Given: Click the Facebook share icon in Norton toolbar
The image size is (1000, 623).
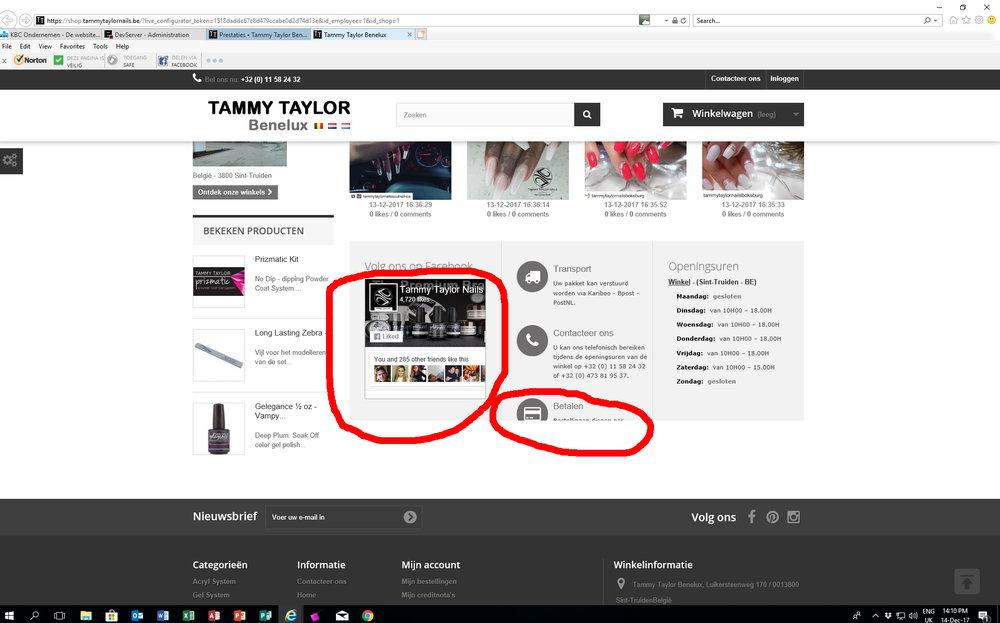Looking at the screenshot, I should 163,61.
